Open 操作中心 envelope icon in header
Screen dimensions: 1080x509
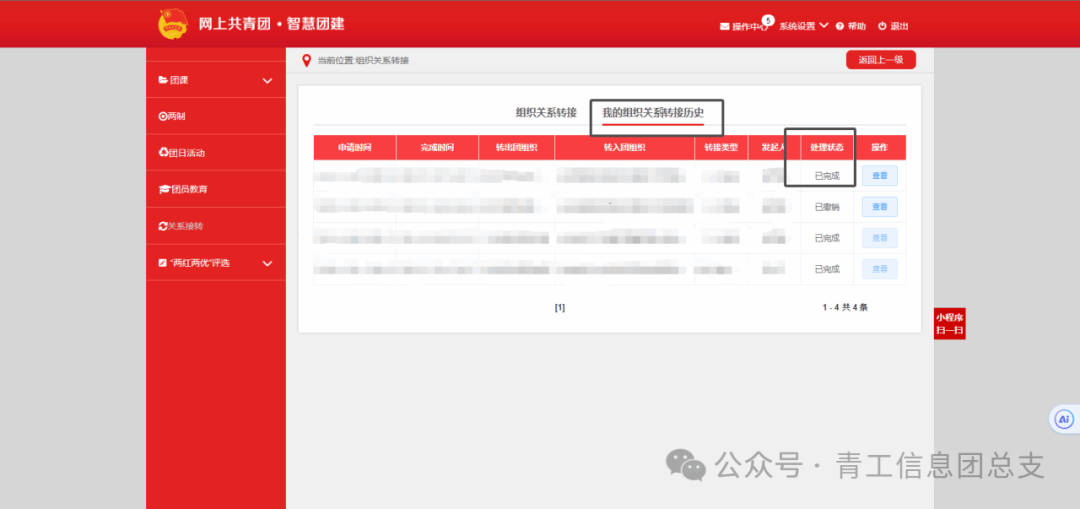pyautogui.click(x=725, y=27)
